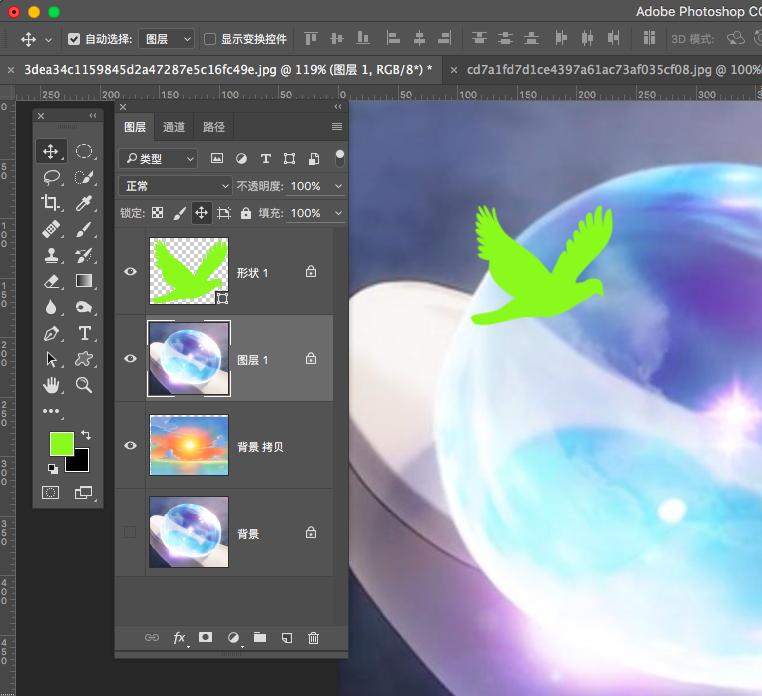Select the Horizontal Type tool

click(84, 333)
